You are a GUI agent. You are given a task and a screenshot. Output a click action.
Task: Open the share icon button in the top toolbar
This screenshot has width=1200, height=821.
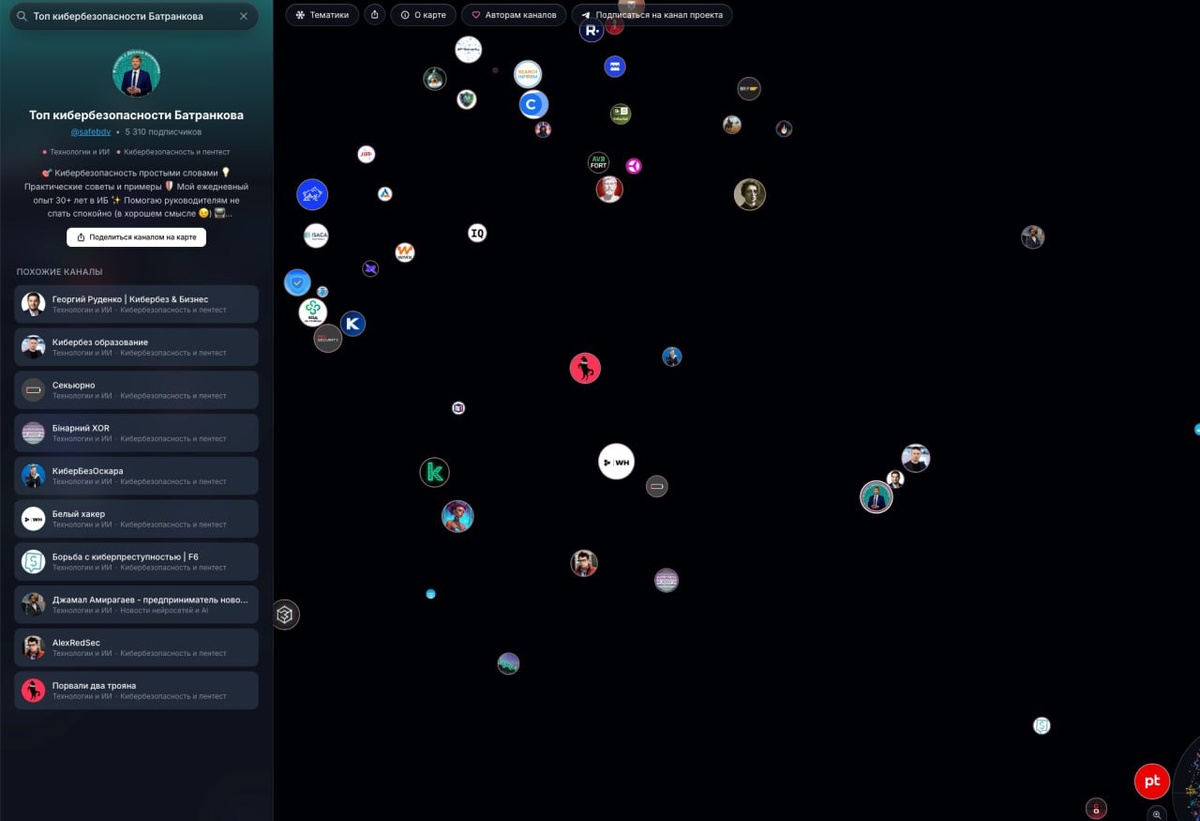pyautogui.click(x=375, y=15)
